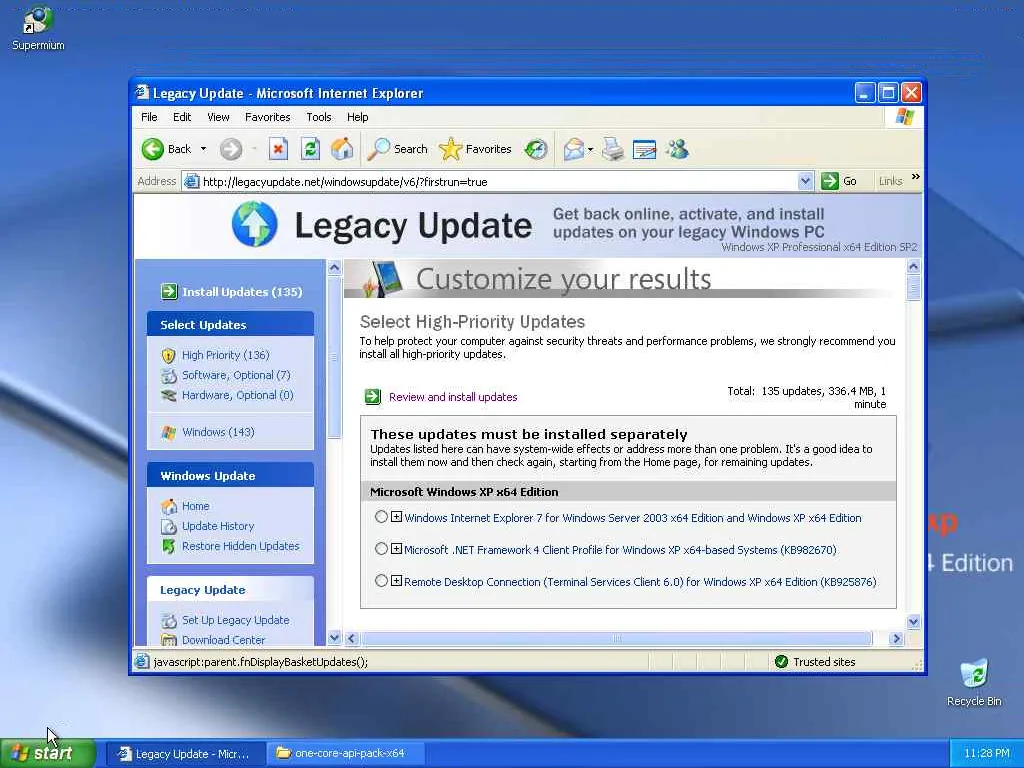Viewport: 1024px width, 768px height.
Task: Click the greyed Forward arrow button
Action: (231, 149)
